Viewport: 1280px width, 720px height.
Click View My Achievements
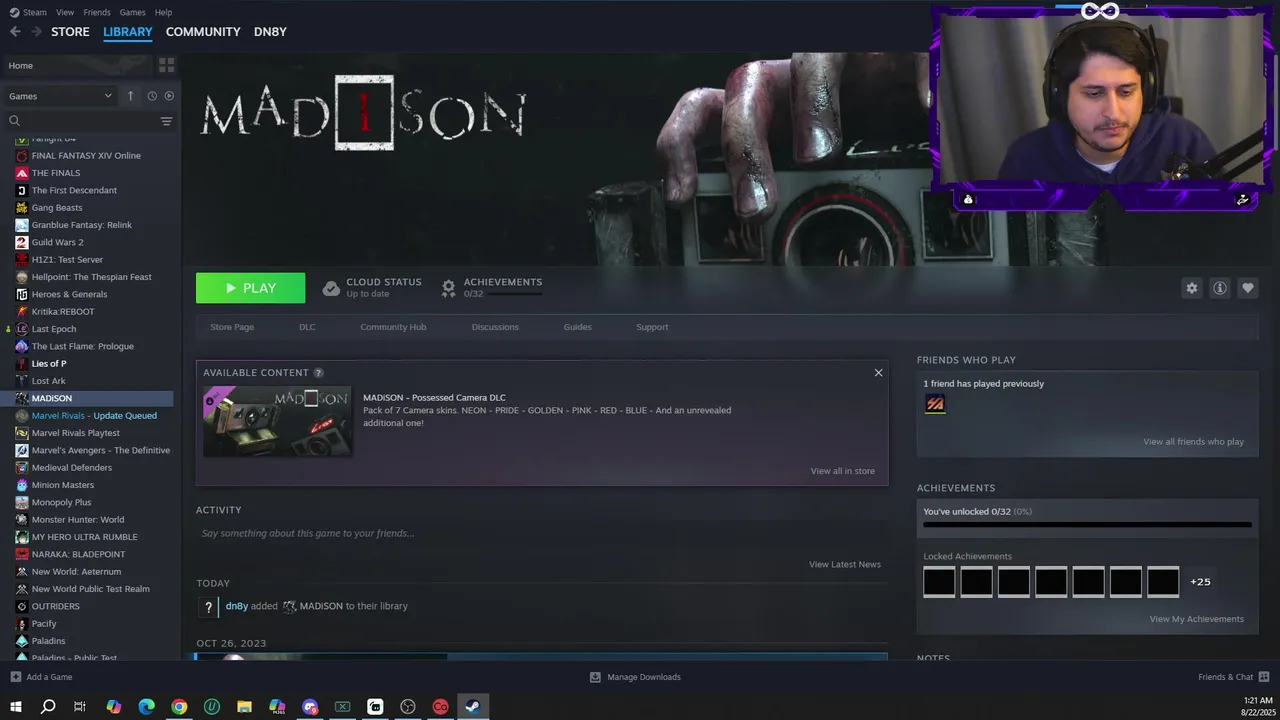[x=1196, y=619]
